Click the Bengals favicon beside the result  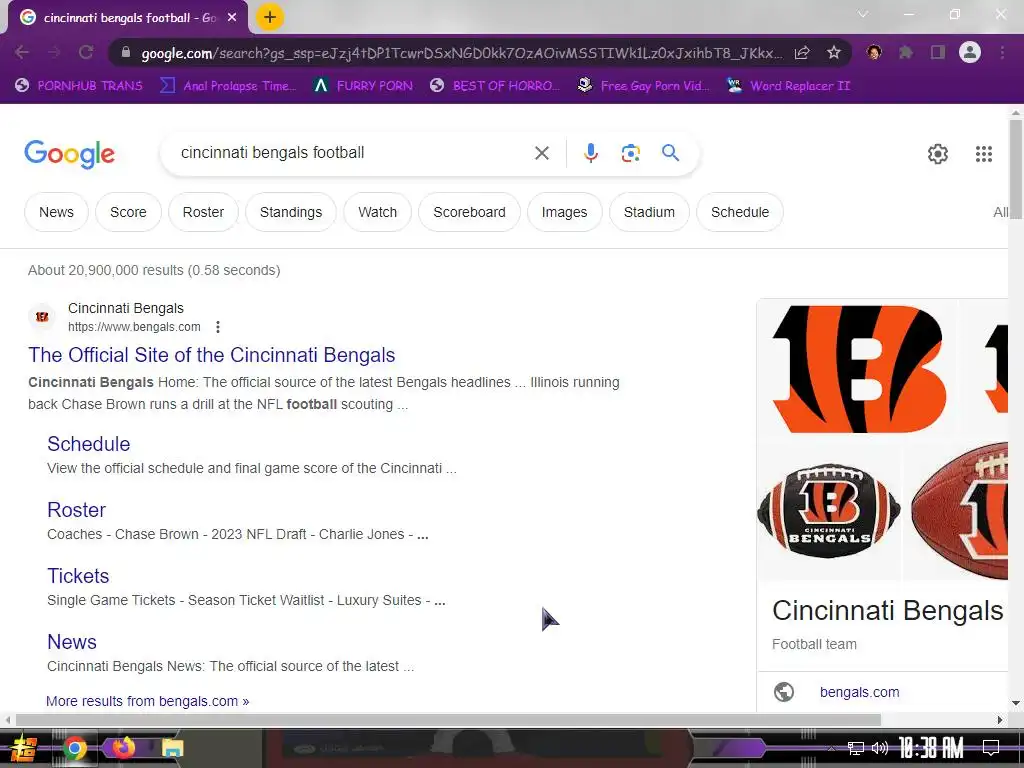[x=42, y=317]
